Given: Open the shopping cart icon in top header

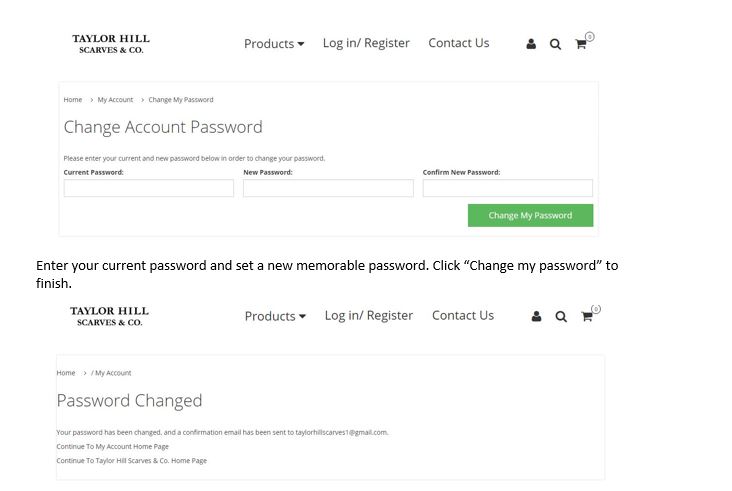Looking at the screenshot, I should click(x=584, y=42).
